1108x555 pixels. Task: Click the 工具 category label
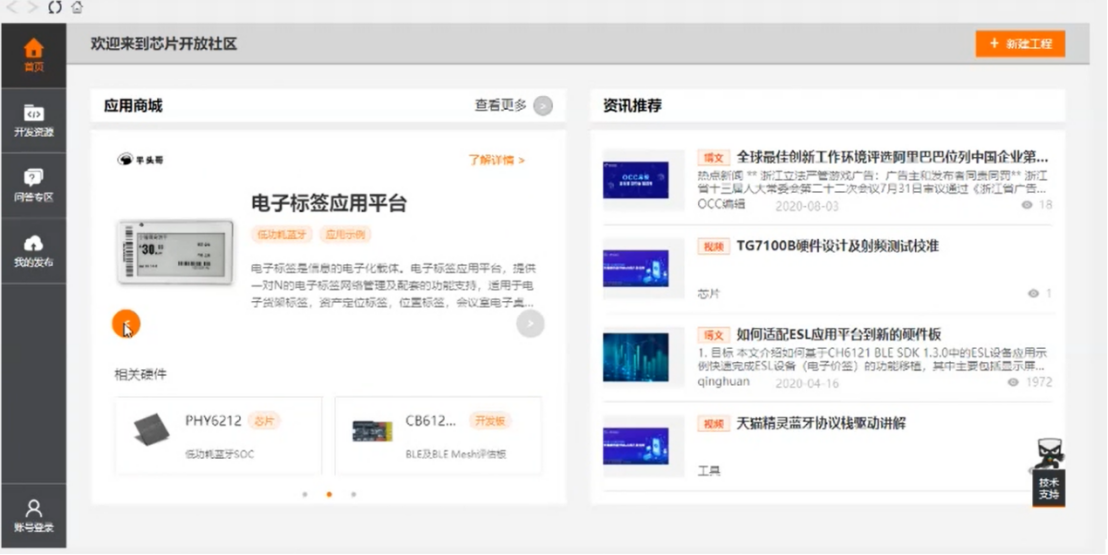tap(709, 471)
